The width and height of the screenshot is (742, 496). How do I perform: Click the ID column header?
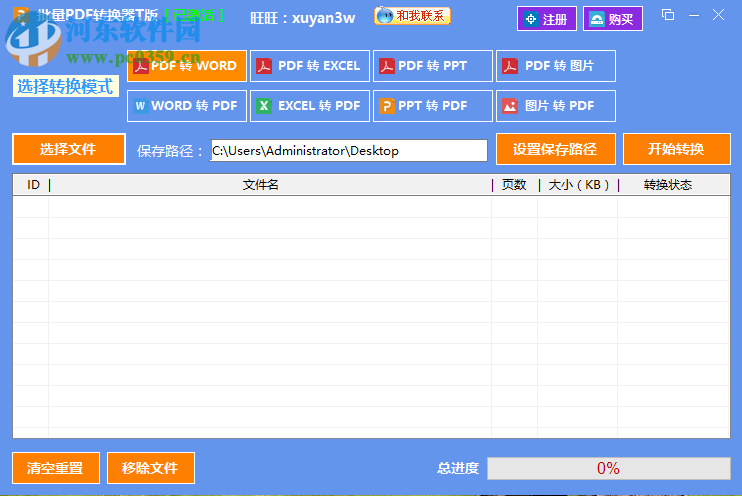click(33, 185)
